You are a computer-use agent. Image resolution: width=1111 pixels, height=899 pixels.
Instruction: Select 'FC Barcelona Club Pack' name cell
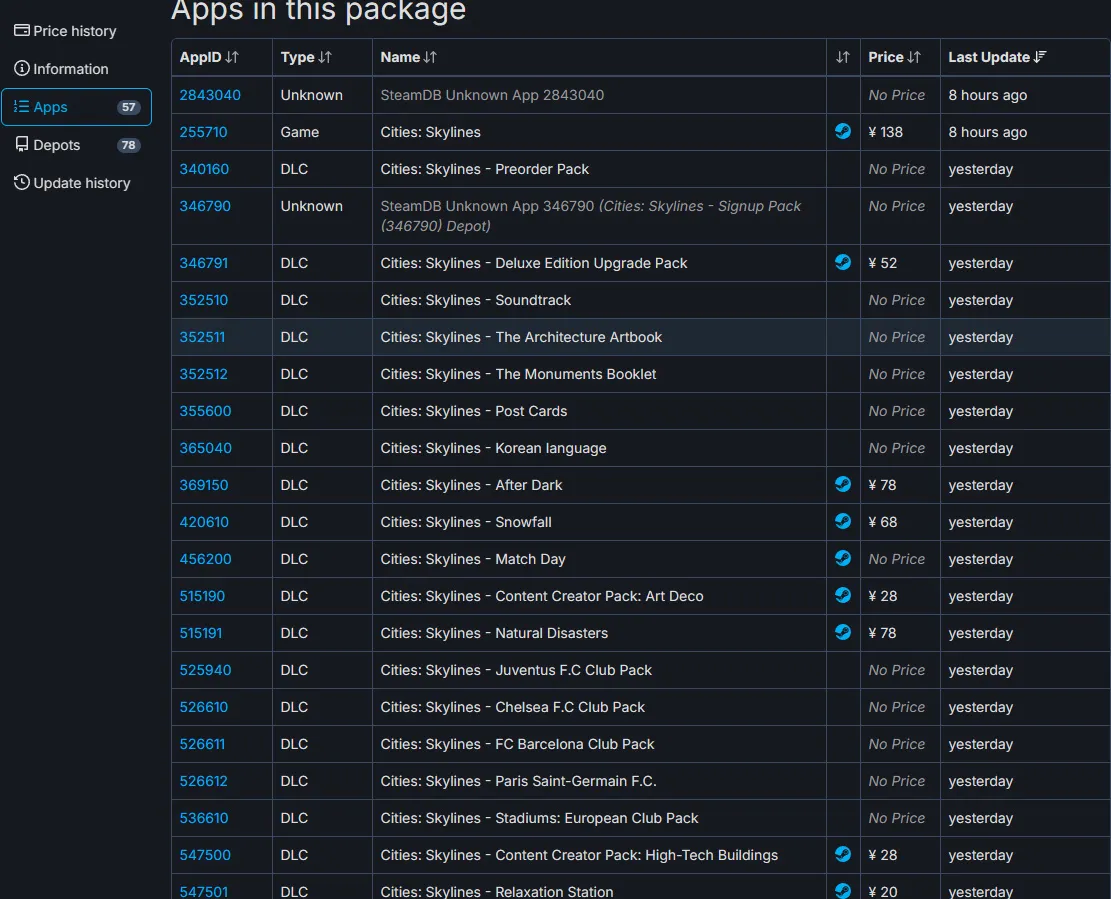[x=599, y=744]
